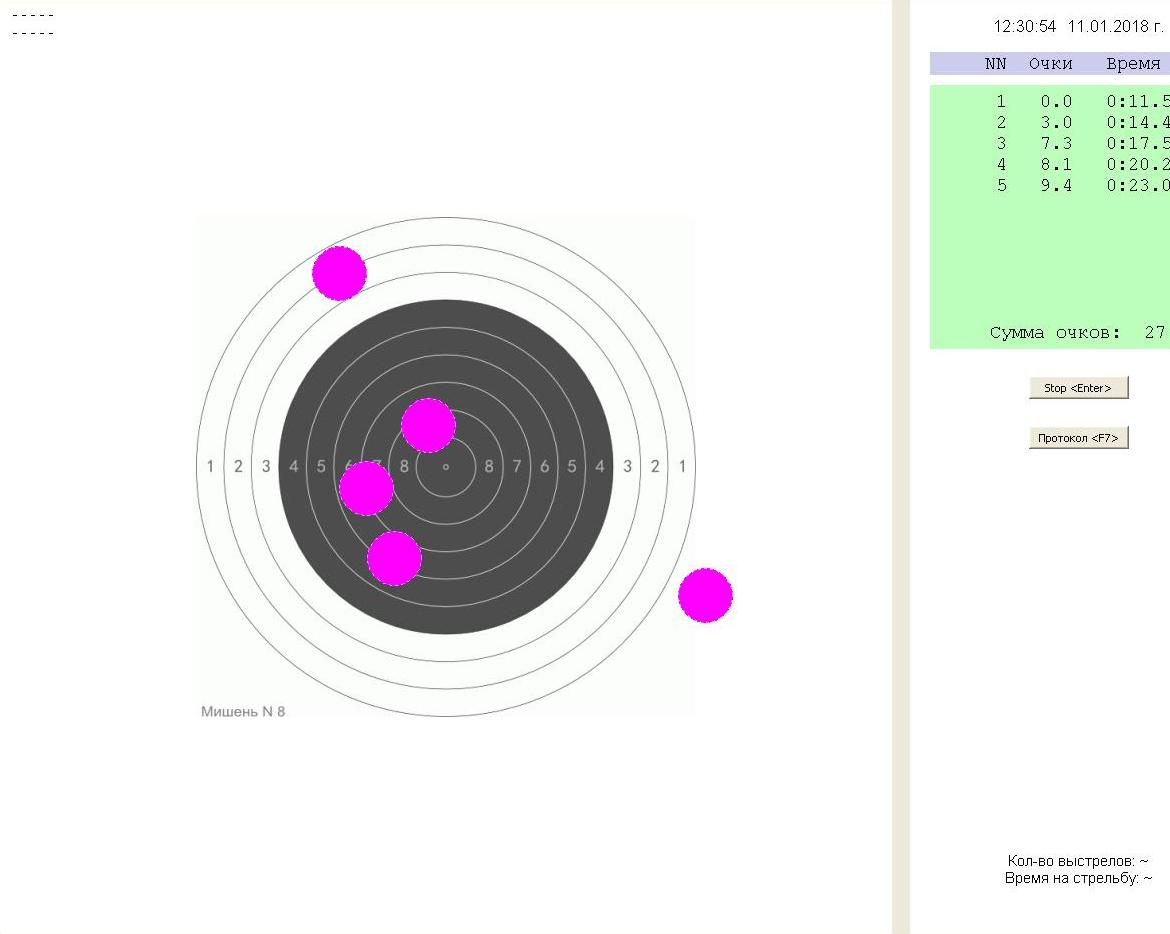Click the NN column header
The height and width of the screenshot is (934, 1170).
(x=995, y=64)
